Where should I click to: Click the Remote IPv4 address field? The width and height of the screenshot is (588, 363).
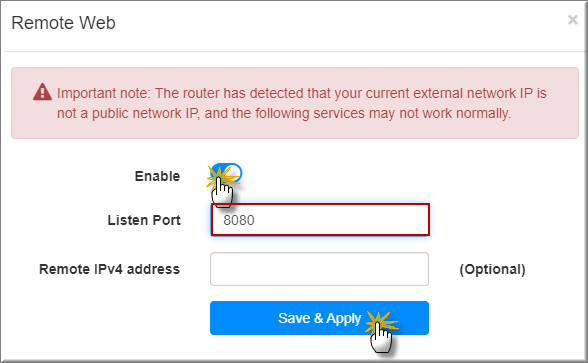[x=319, y=269]
